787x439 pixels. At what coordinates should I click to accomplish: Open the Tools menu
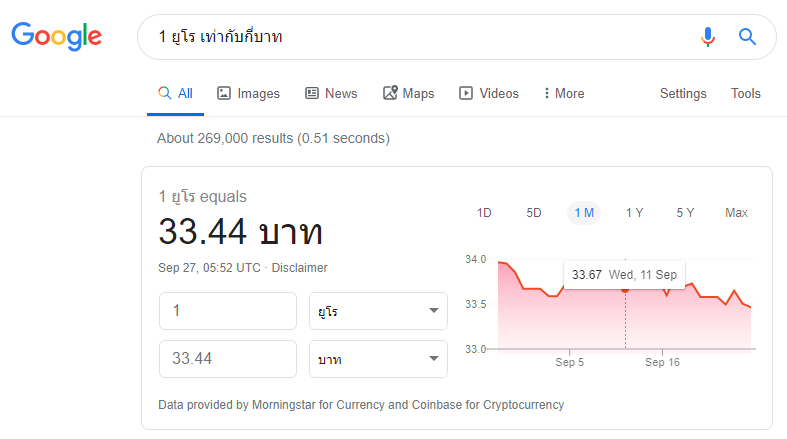click(745, 93)
